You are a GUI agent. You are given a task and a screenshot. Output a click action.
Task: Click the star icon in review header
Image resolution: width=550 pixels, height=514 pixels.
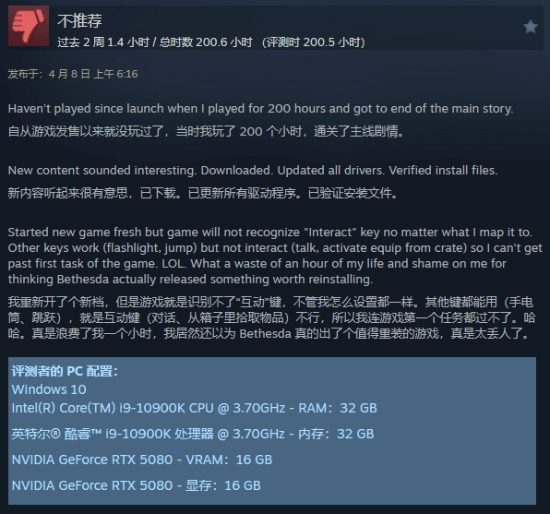[530, 26]
